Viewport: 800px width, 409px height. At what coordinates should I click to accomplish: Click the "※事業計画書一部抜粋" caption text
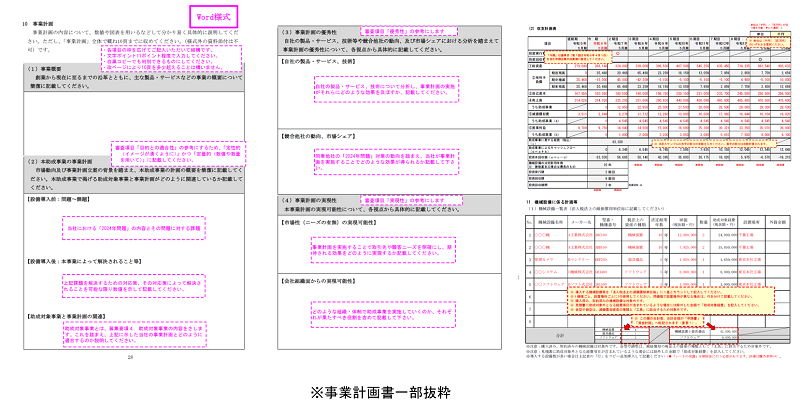397,389
